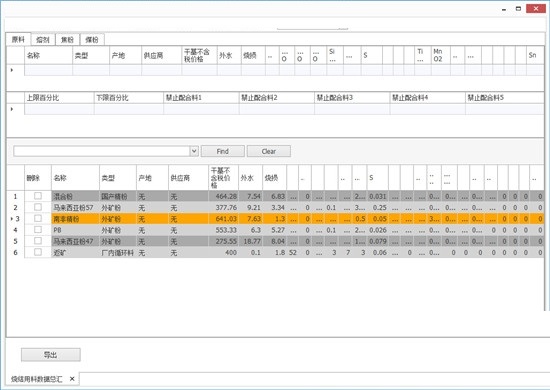This screenshot has width=550, height=390.
Task: Switch to the 焦粉 tab
Action: point(67,40)
